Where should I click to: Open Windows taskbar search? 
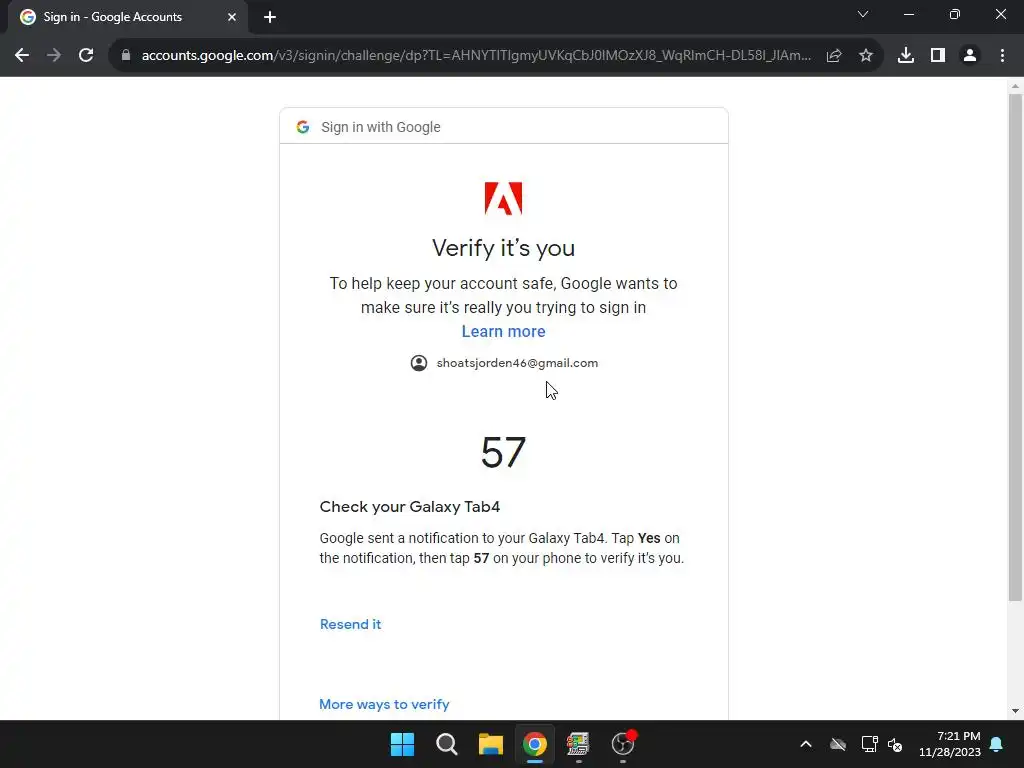[x=447, y=744]
